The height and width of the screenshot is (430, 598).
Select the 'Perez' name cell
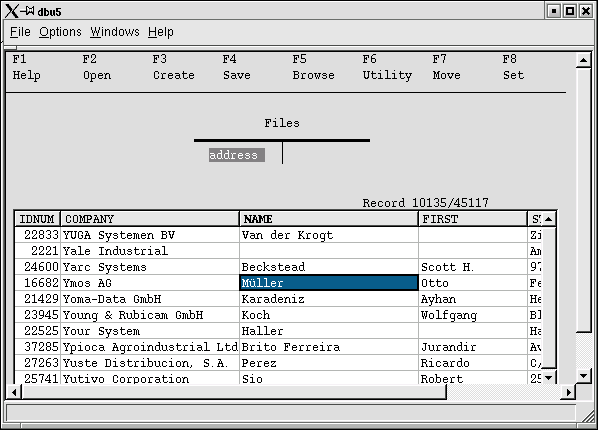point(329,363)
